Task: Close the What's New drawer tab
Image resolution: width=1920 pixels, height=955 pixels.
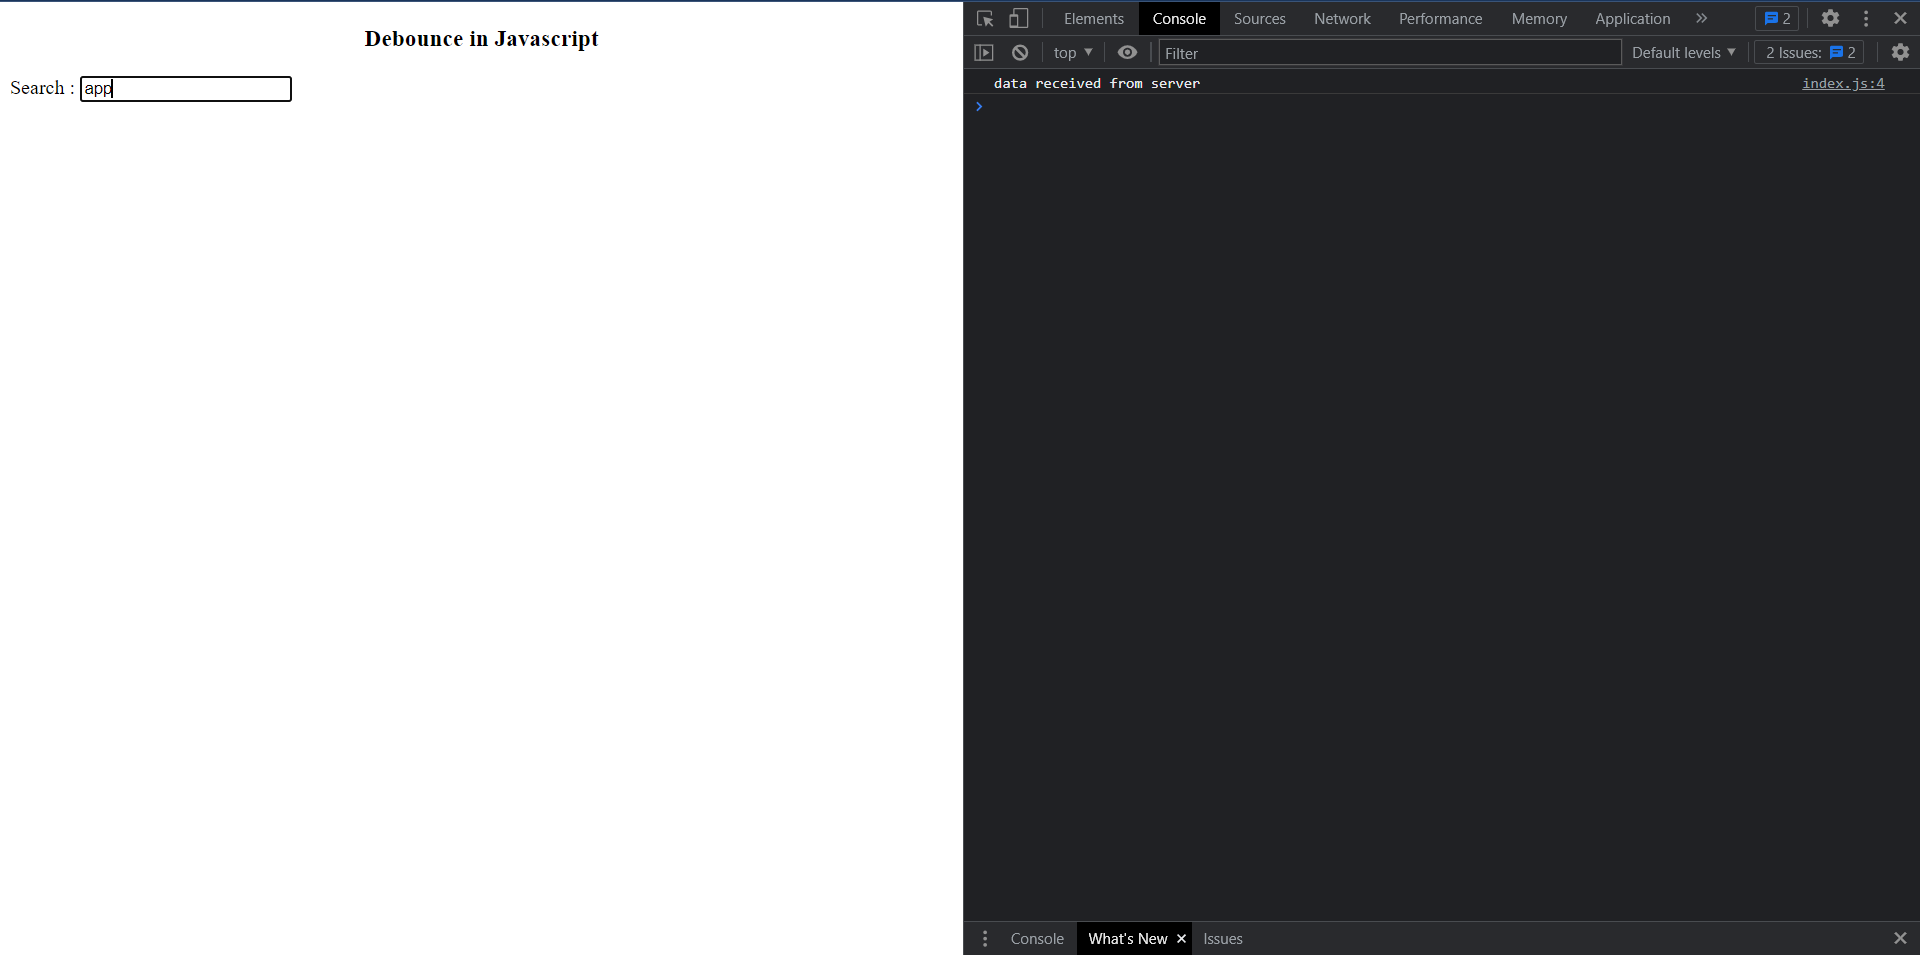Action: point(1181,939)
